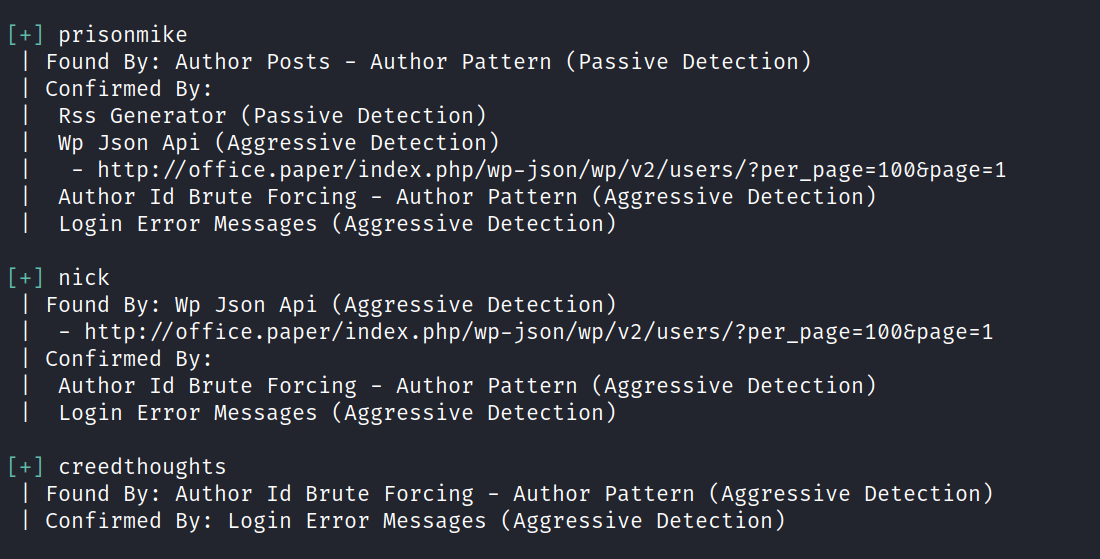Open the wp-json users URL under prisonmike
Screen dimensions: 1100x559
[551, 170]
